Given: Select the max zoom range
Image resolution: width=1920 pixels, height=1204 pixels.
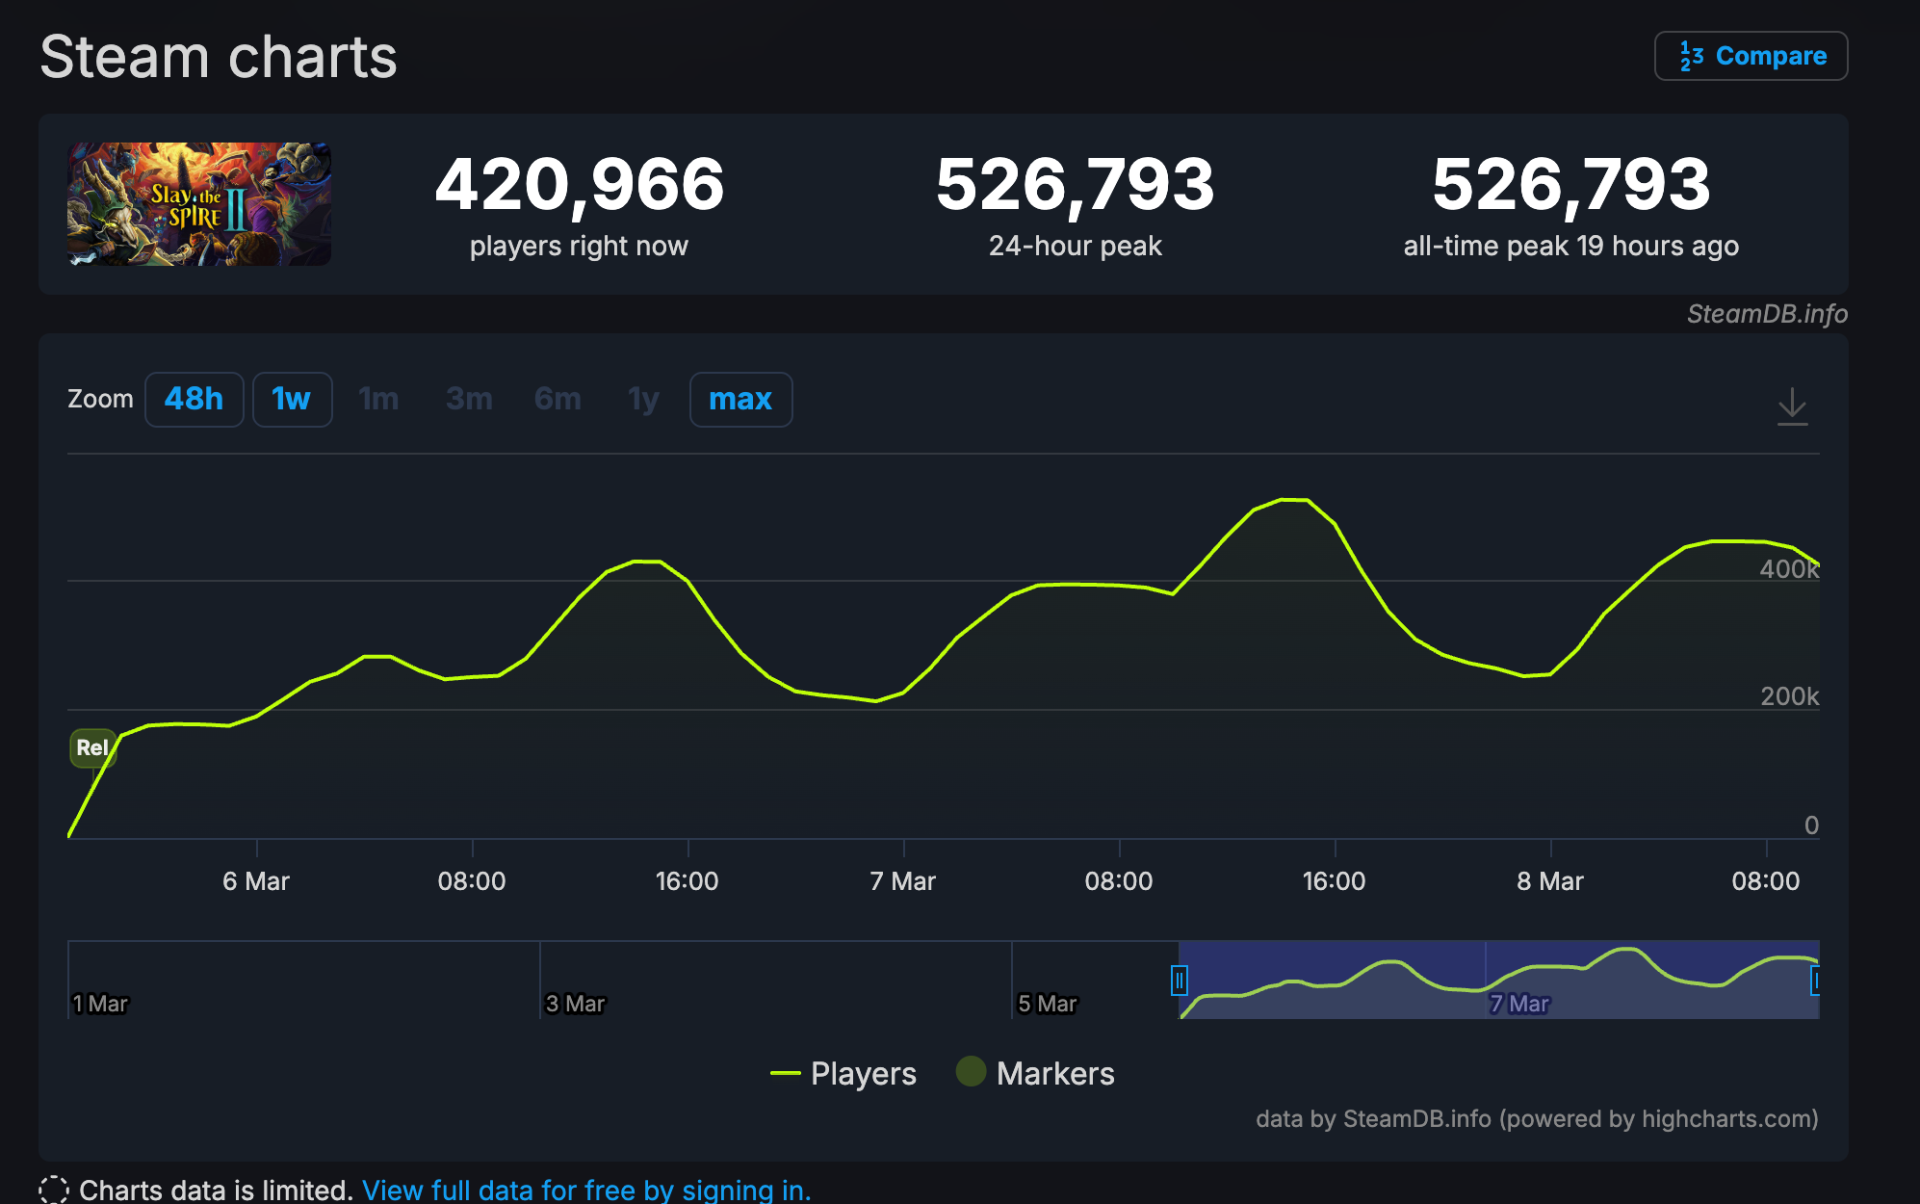Looking at the screenshot, I should click(740, 399).
